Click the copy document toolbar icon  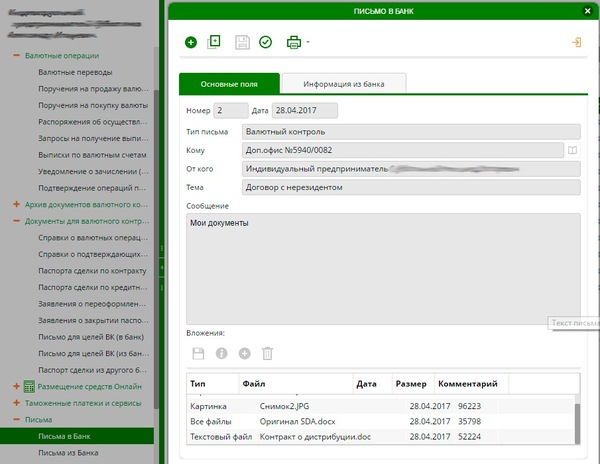tap(214, 42)
